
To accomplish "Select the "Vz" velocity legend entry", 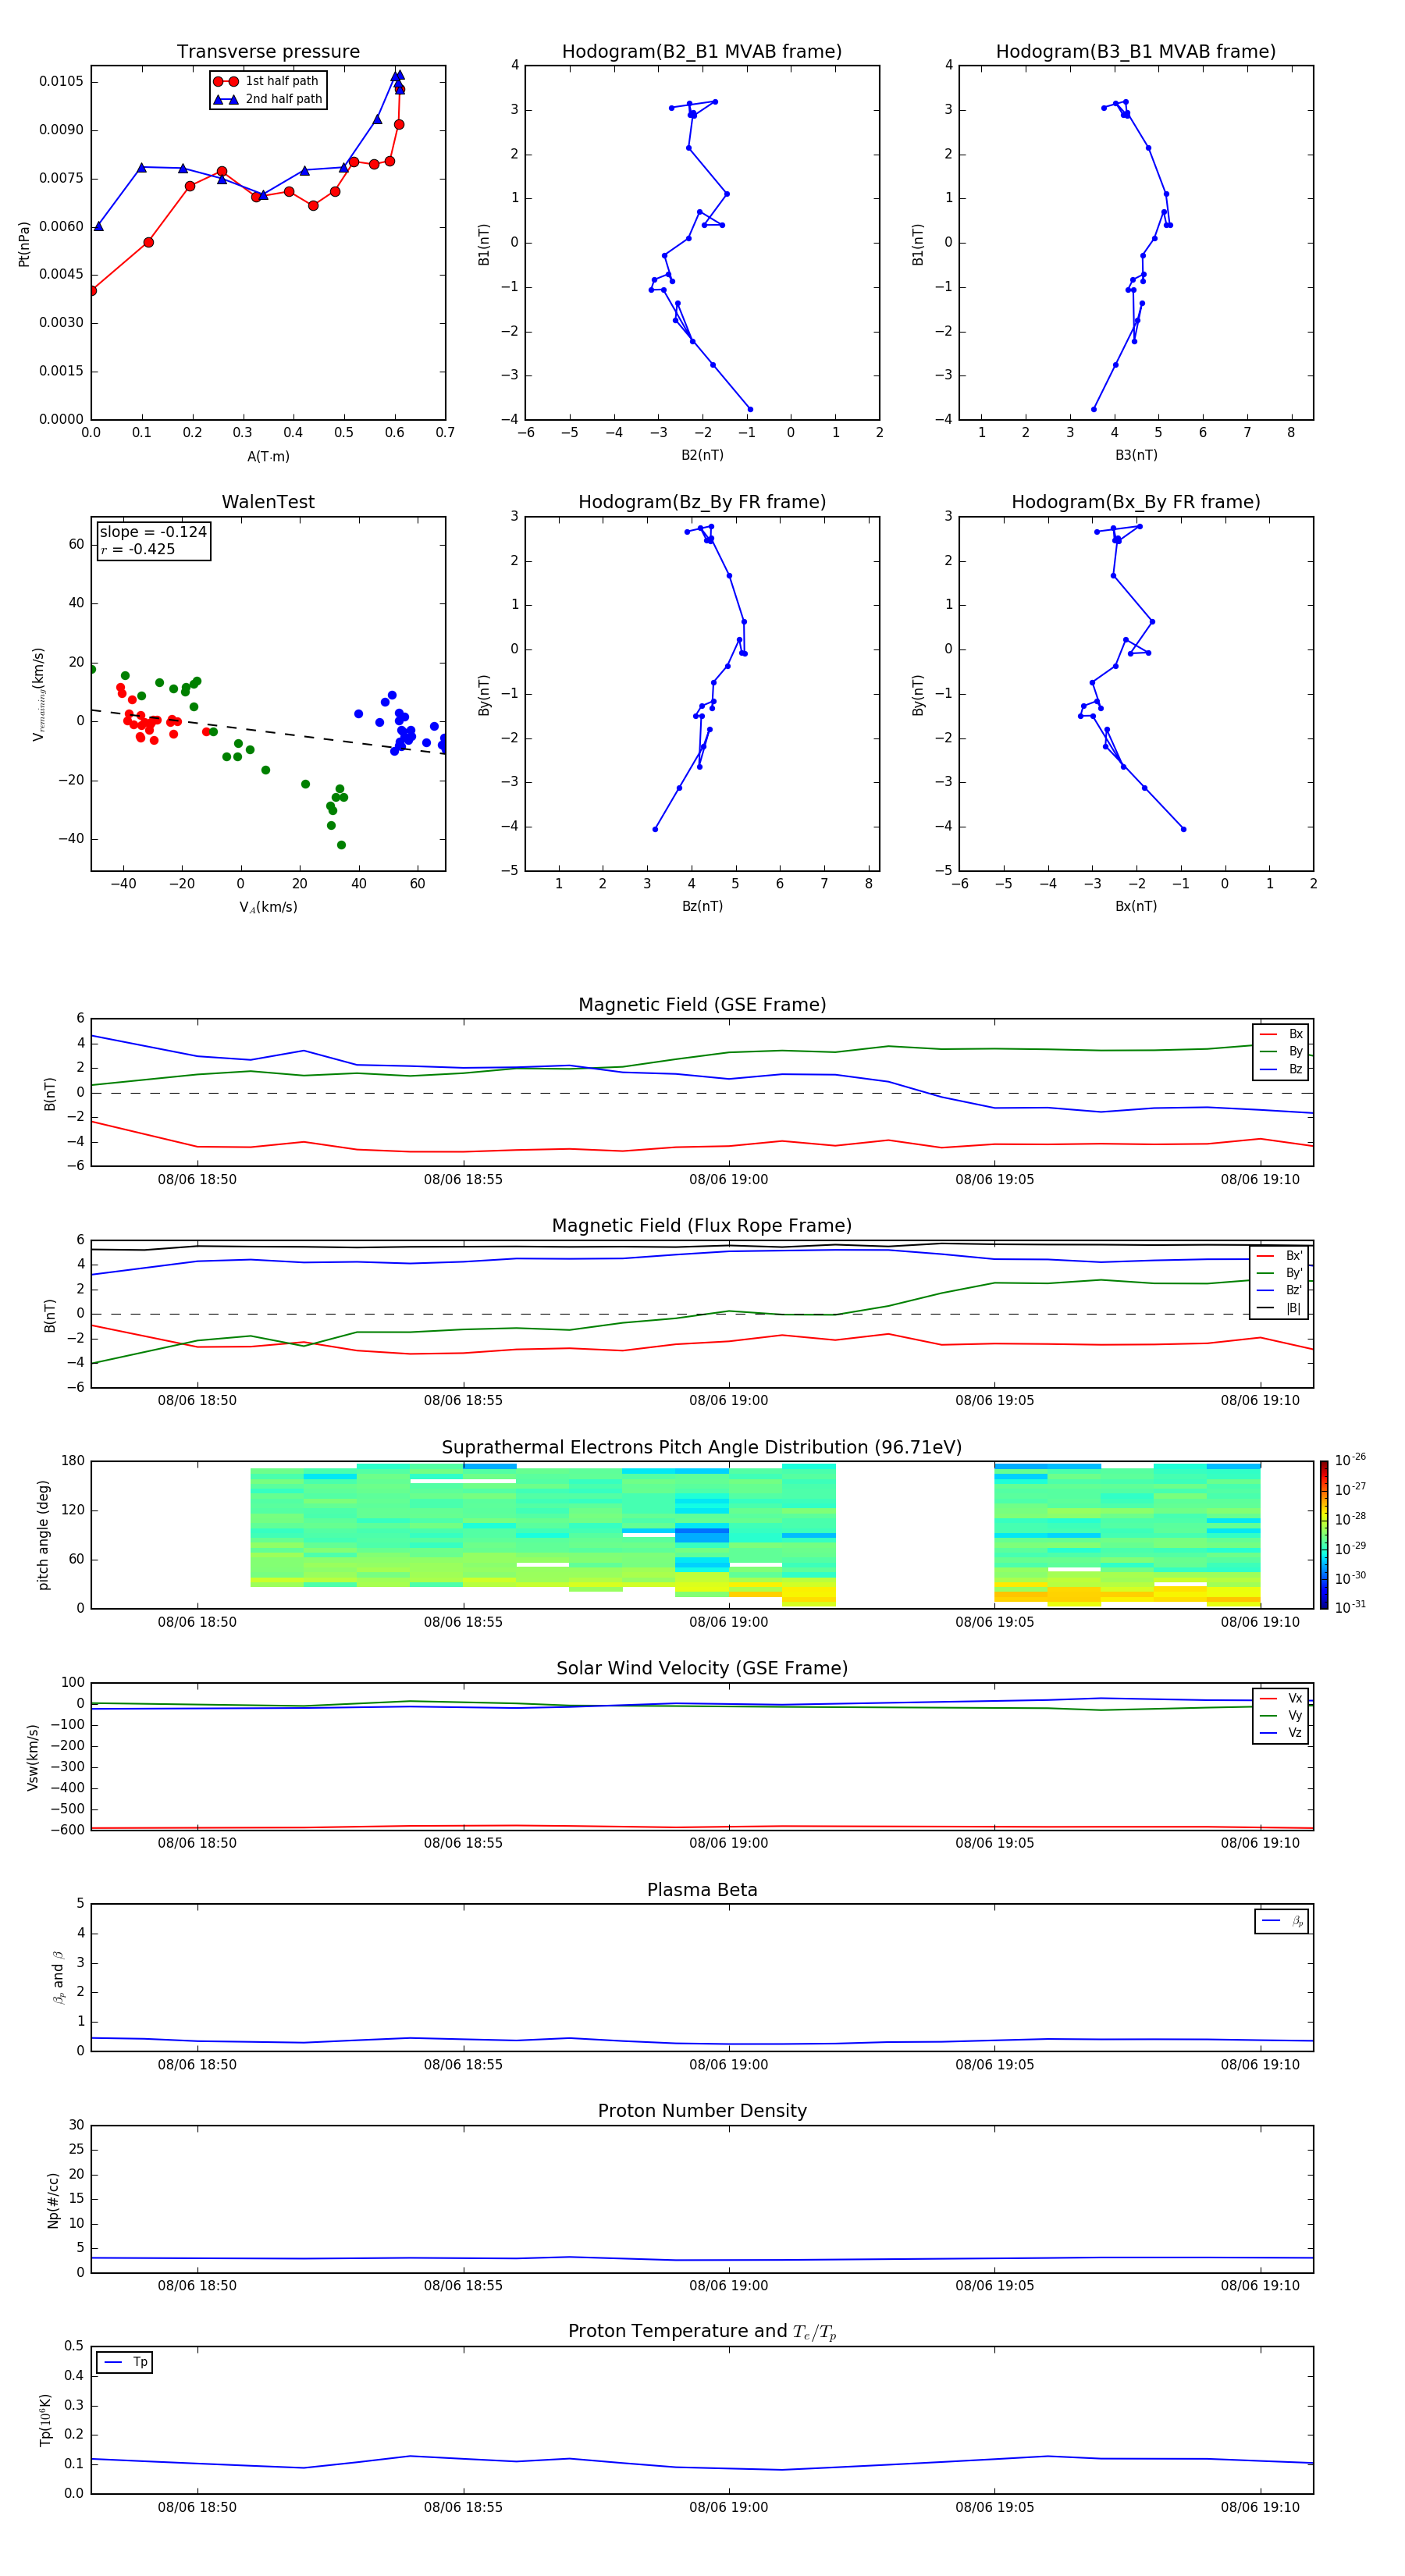I will point(1281,1733).
